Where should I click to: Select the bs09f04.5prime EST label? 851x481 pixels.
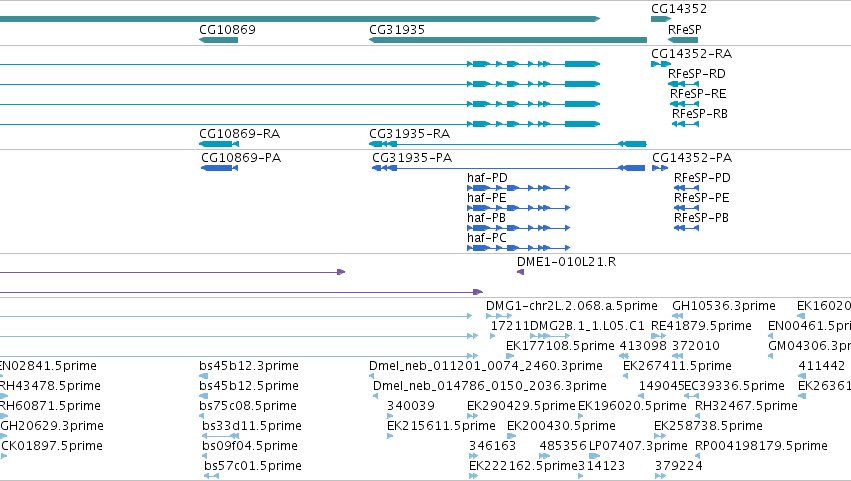click(x=250, y=447)
